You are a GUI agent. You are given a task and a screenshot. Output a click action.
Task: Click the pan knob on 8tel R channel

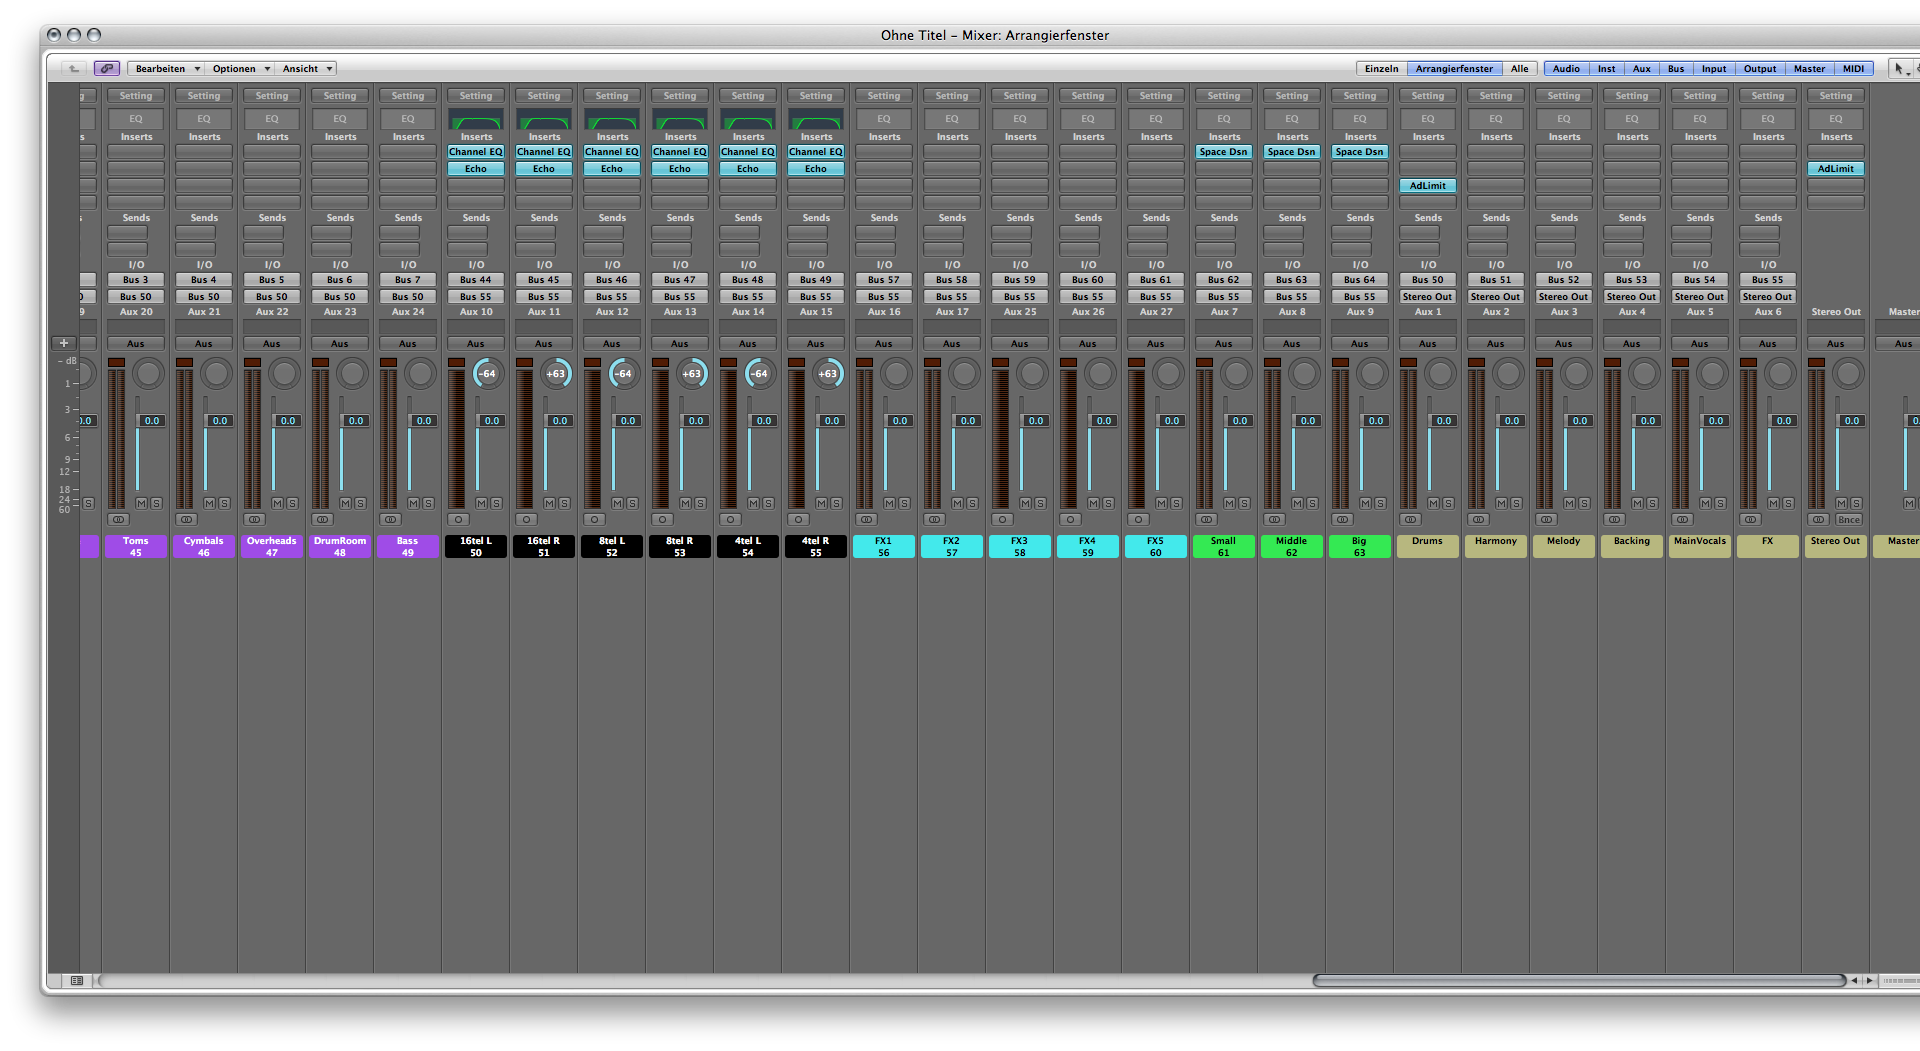coord(692,374)
